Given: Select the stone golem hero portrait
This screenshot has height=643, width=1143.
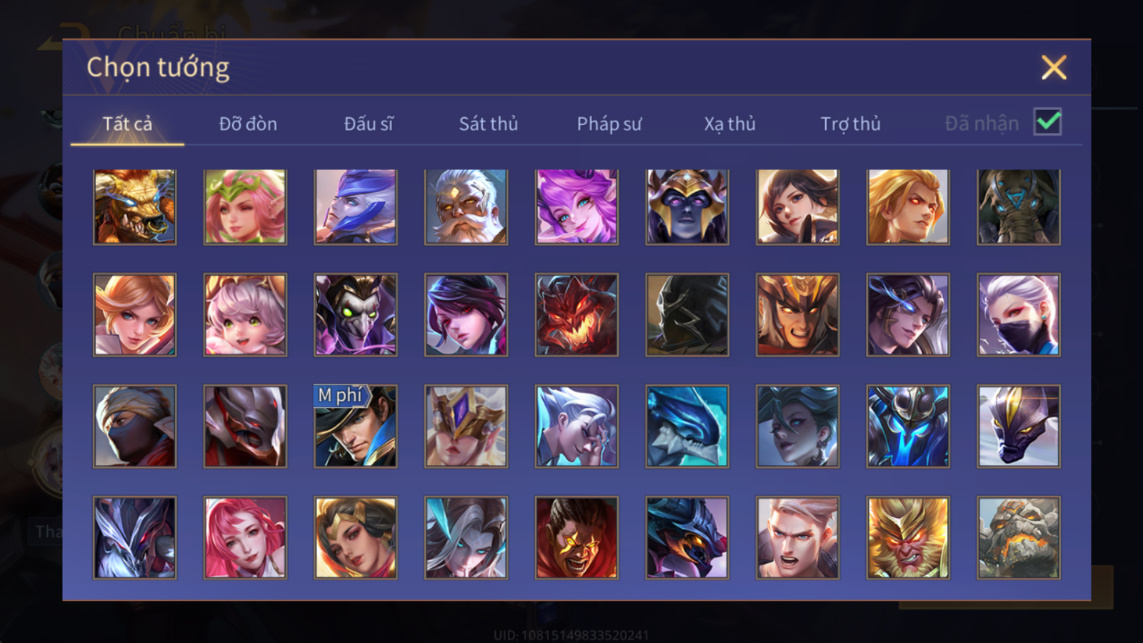Looking at the screenshot, I should click(1018, 537).
